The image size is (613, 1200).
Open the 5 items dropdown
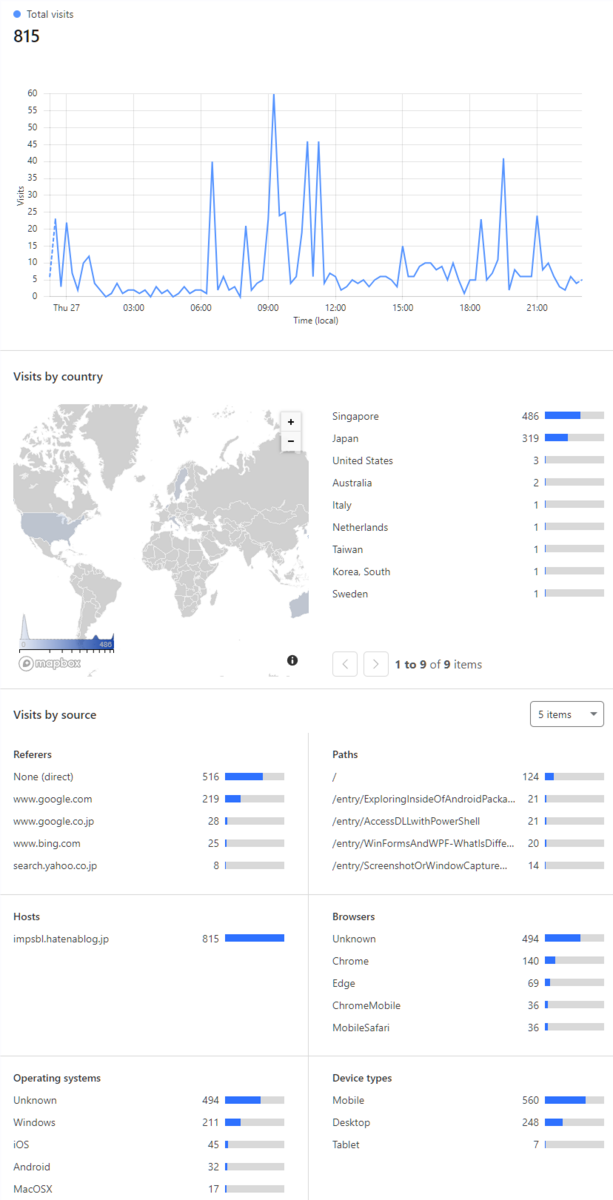pyautogui.click(x=566, y=714)
